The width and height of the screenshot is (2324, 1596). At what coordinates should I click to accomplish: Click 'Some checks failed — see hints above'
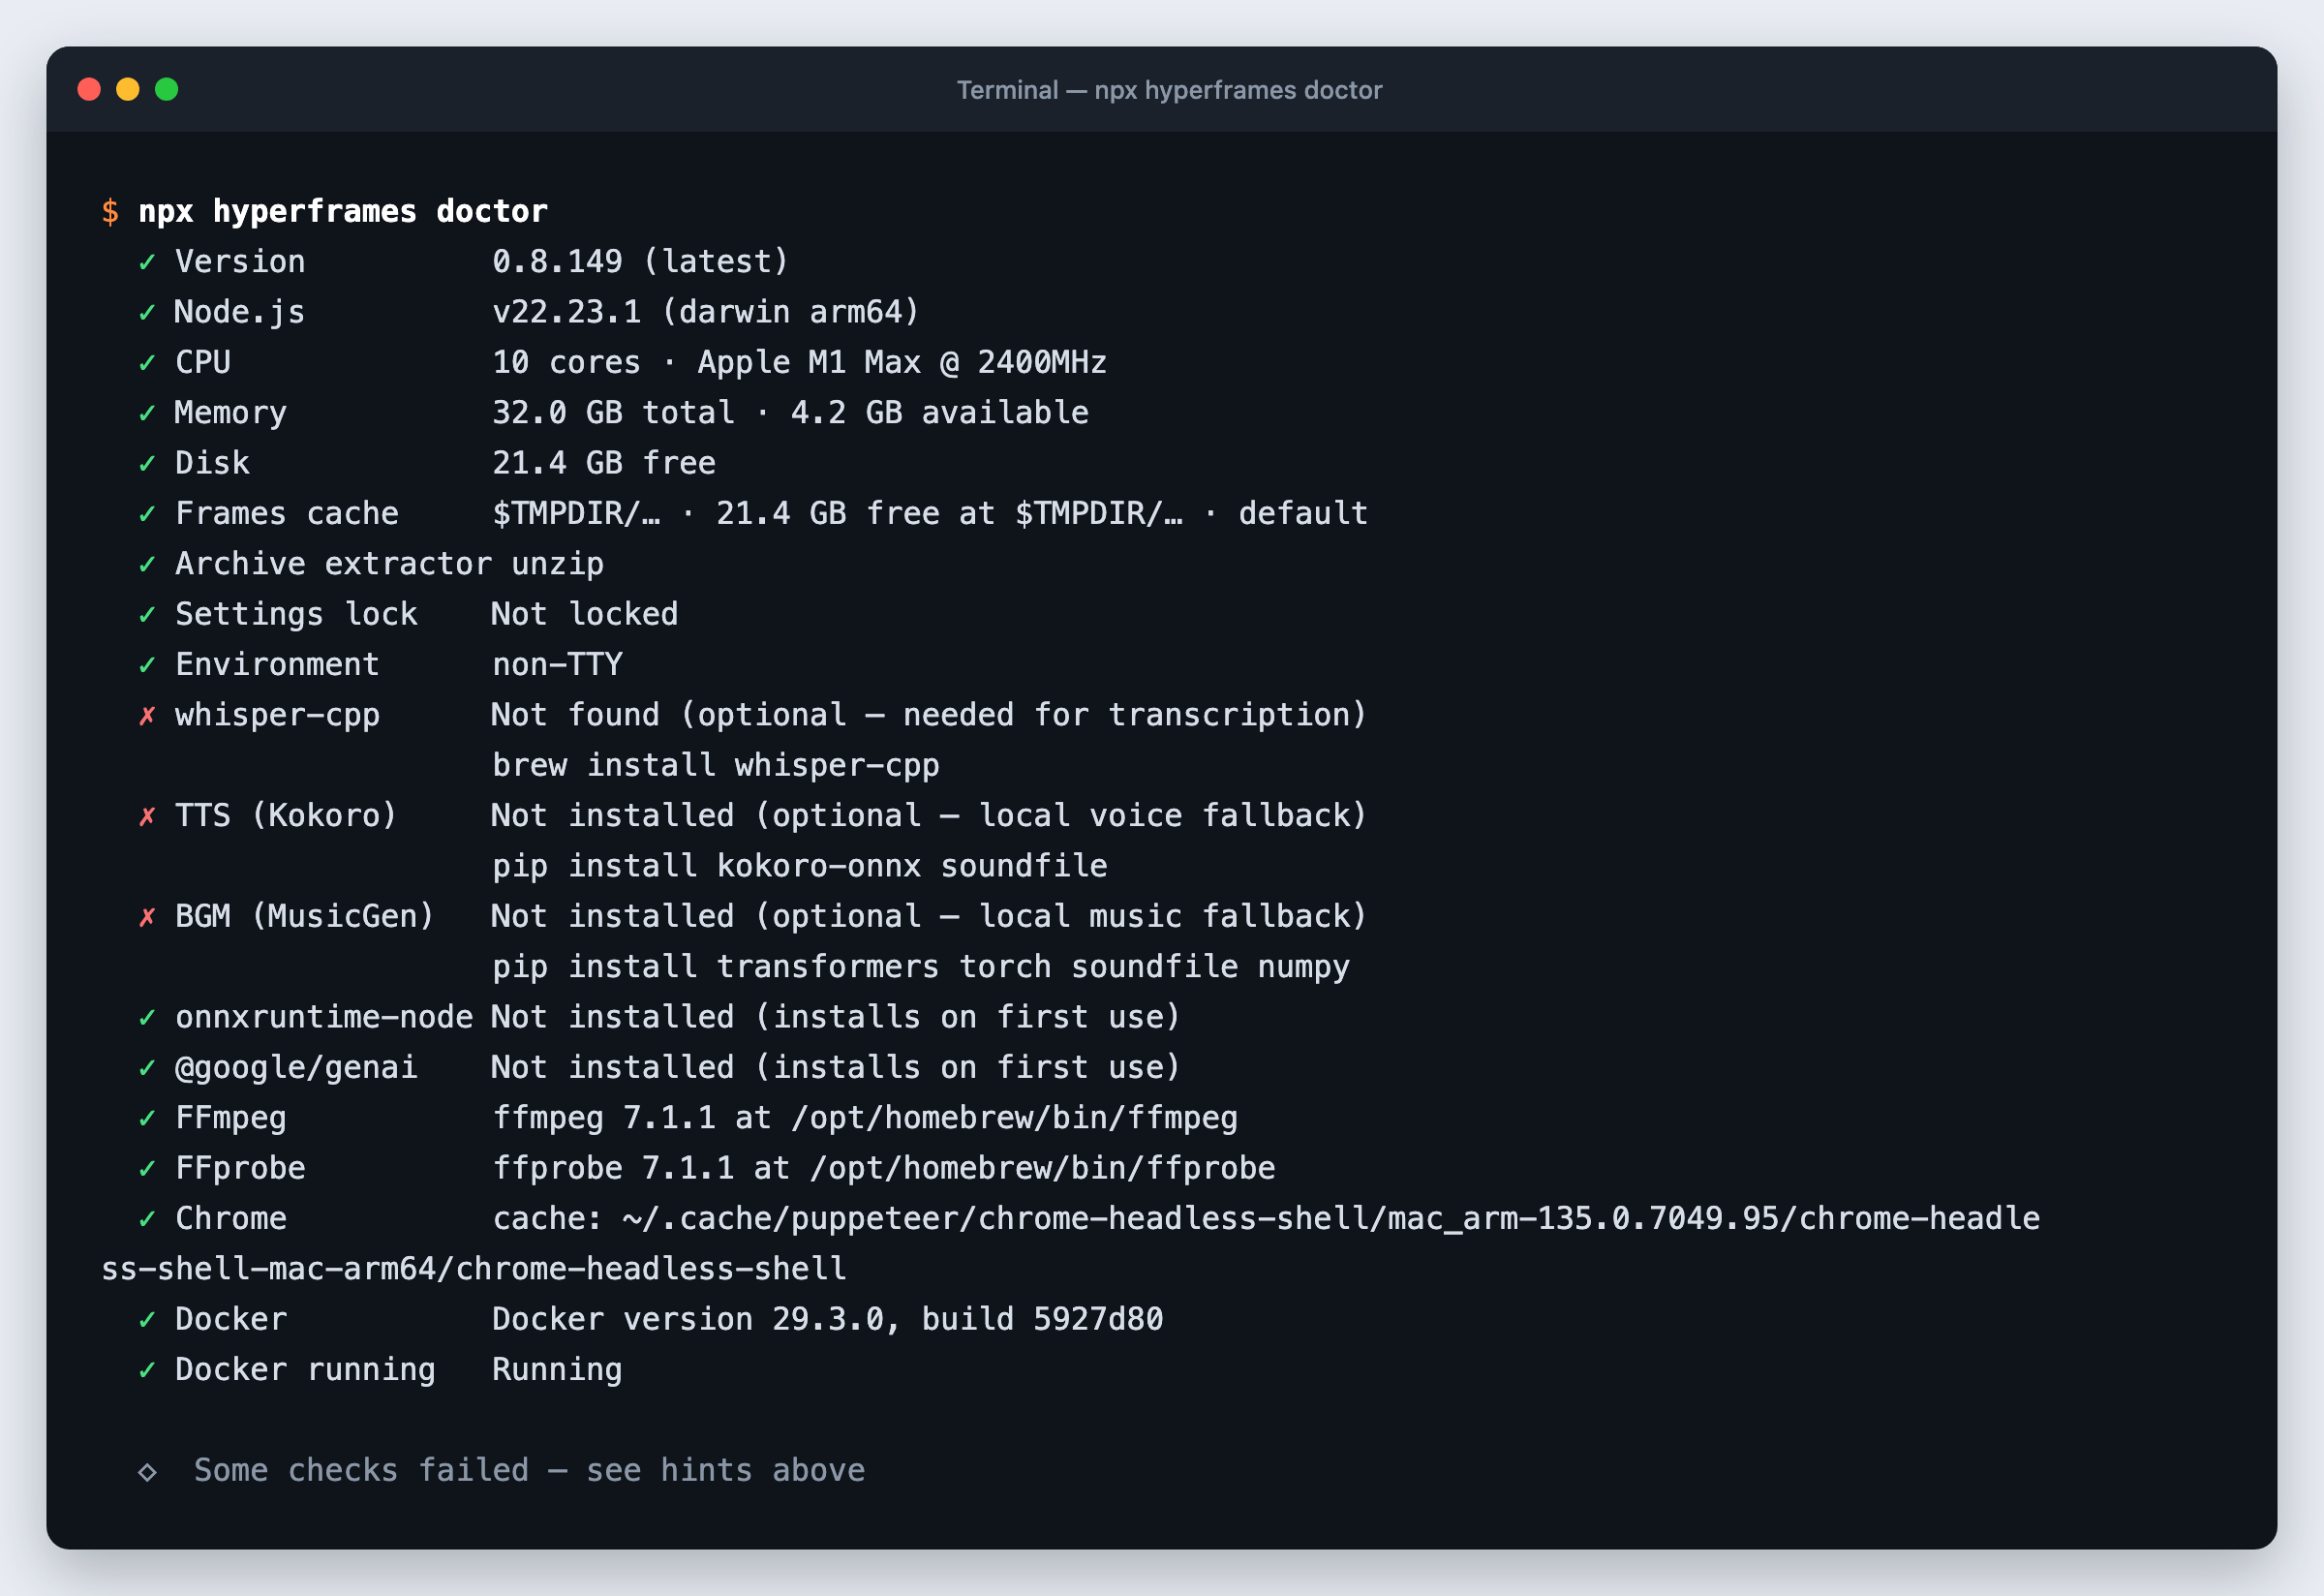(x=530, y=1471)
